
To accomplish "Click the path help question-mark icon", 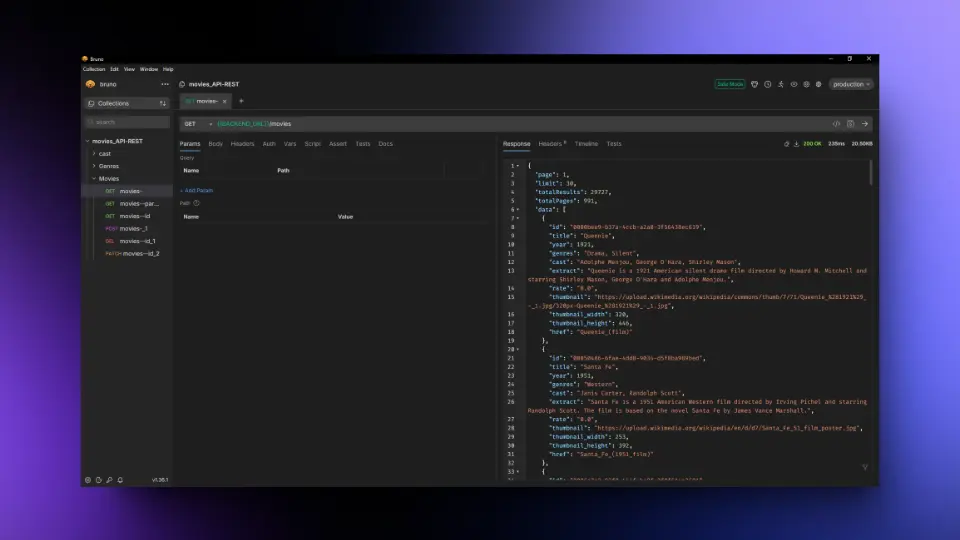I will pos(197,203).
